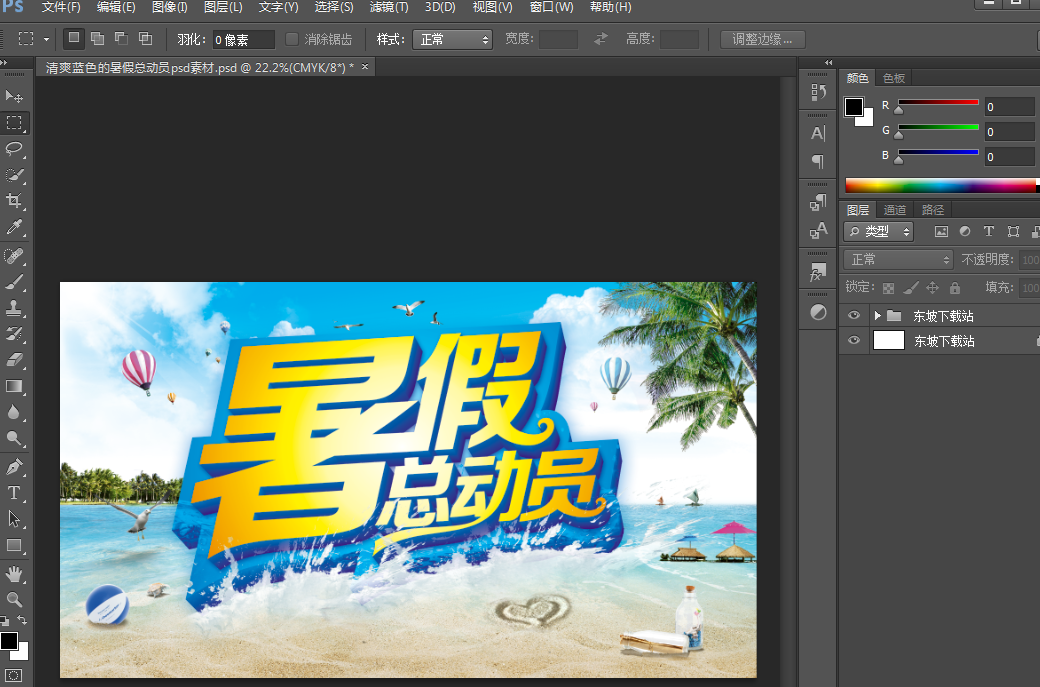Expand the 东坡下载站 layer group
This screenshot has width=1040, height=687.
877,316
